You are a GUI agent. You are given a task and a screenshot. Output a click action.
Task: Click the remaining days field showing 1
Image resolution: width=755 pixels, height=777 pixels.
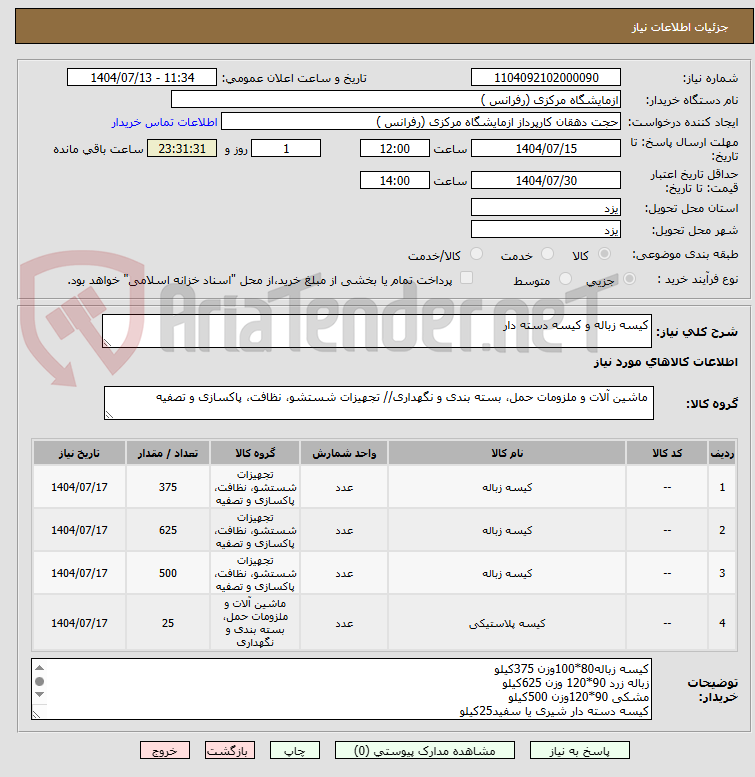tap(286, 148)
